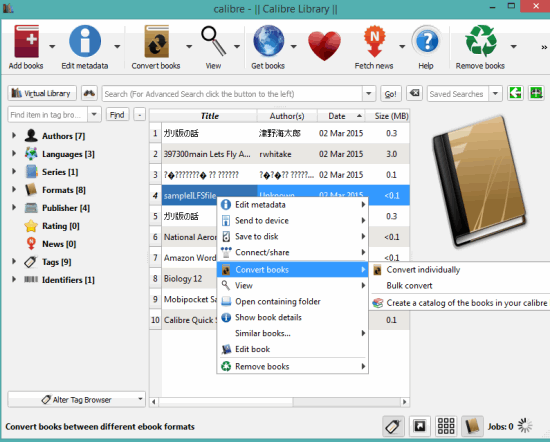Click the Fetch news icon
Viewport: 550px width, 442px height.
[x=374, y=41]
